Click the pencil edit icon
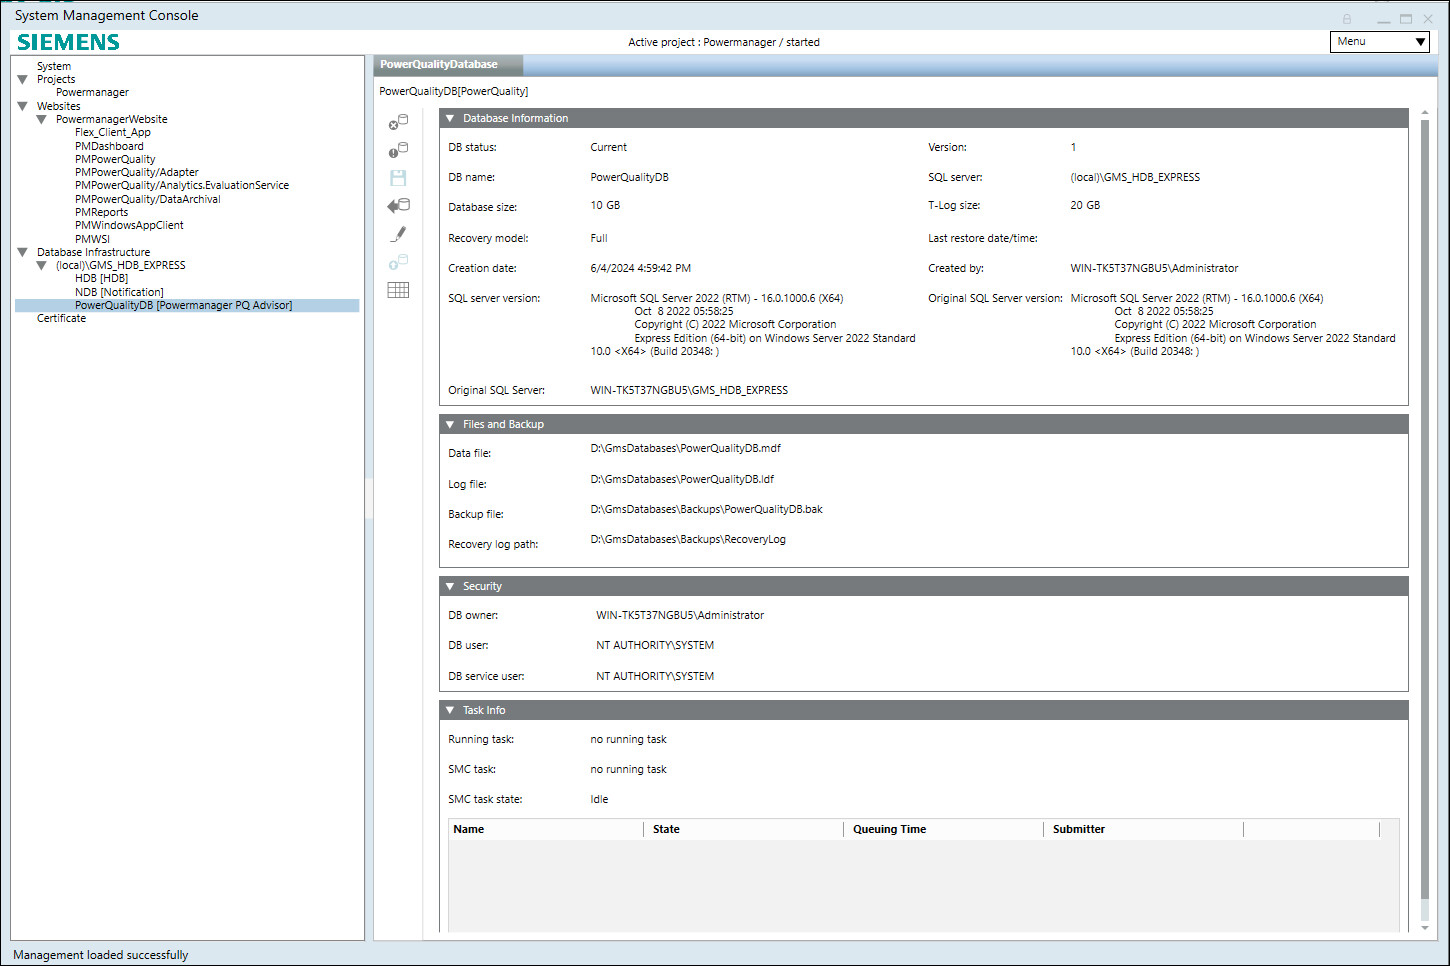Screen dimensions: 1450x966 [x=398, y=234]
